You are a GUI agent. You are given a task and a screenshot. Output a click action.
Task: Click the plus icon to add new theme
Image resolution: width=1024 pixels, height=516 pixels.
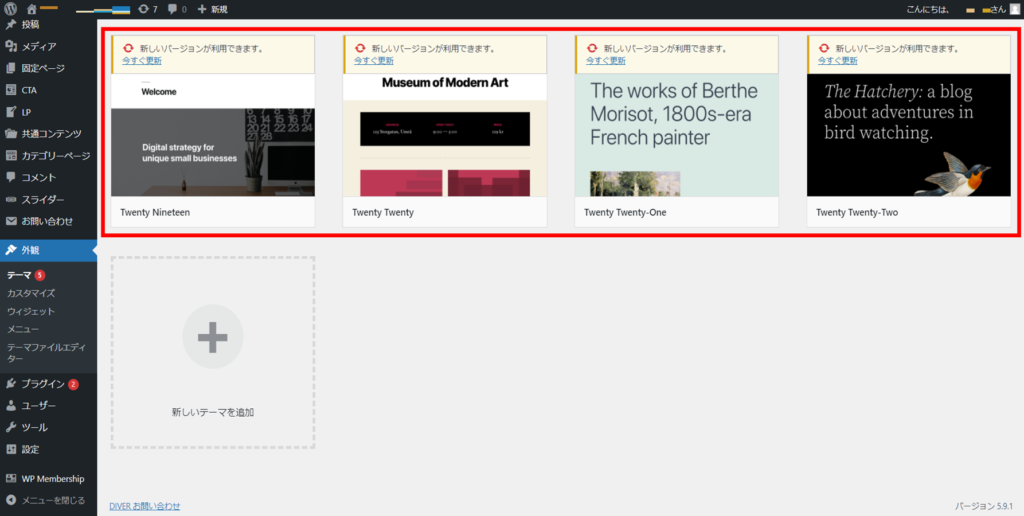pos(212,338)
